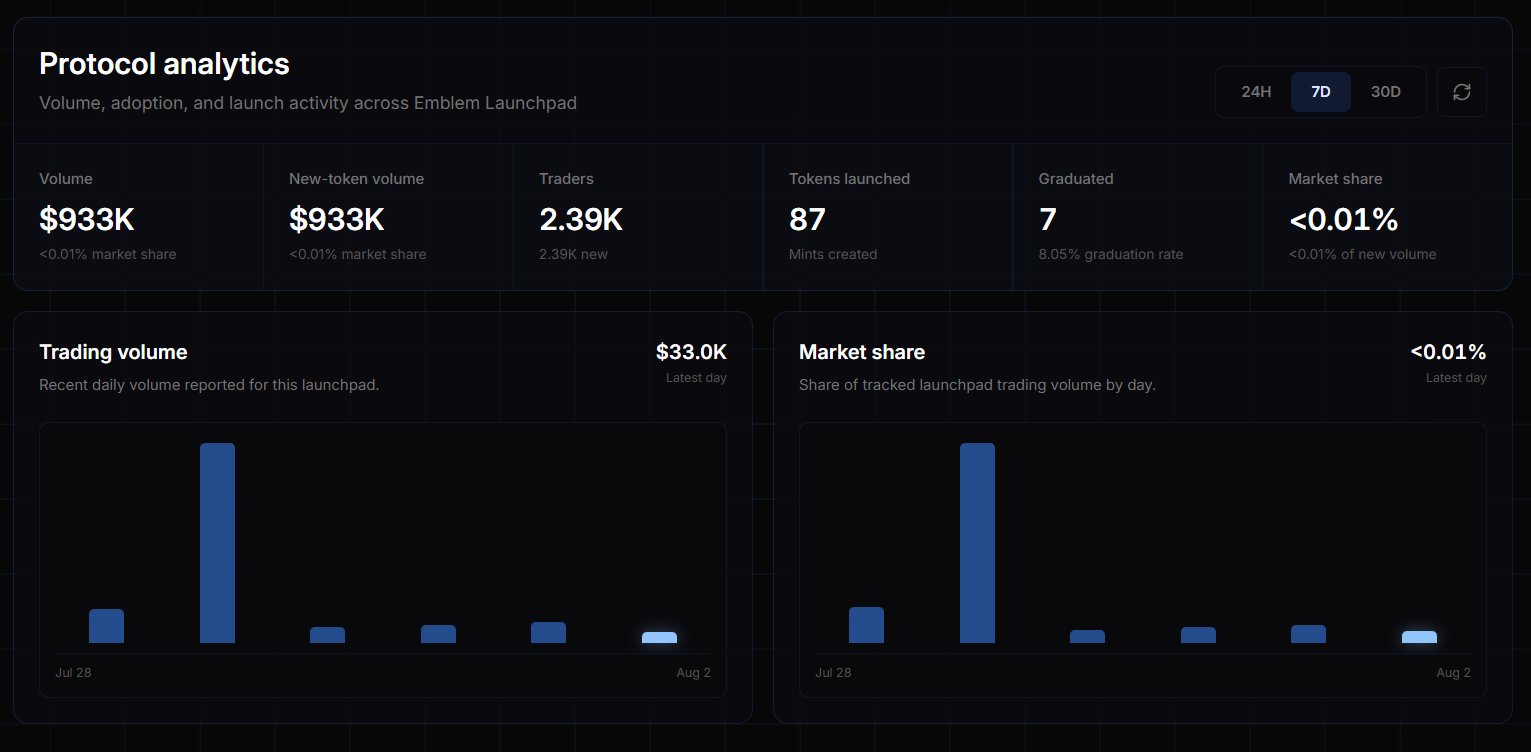Click the Market share chart panel title
The image size is (1531, 752).
click(862, 352)
